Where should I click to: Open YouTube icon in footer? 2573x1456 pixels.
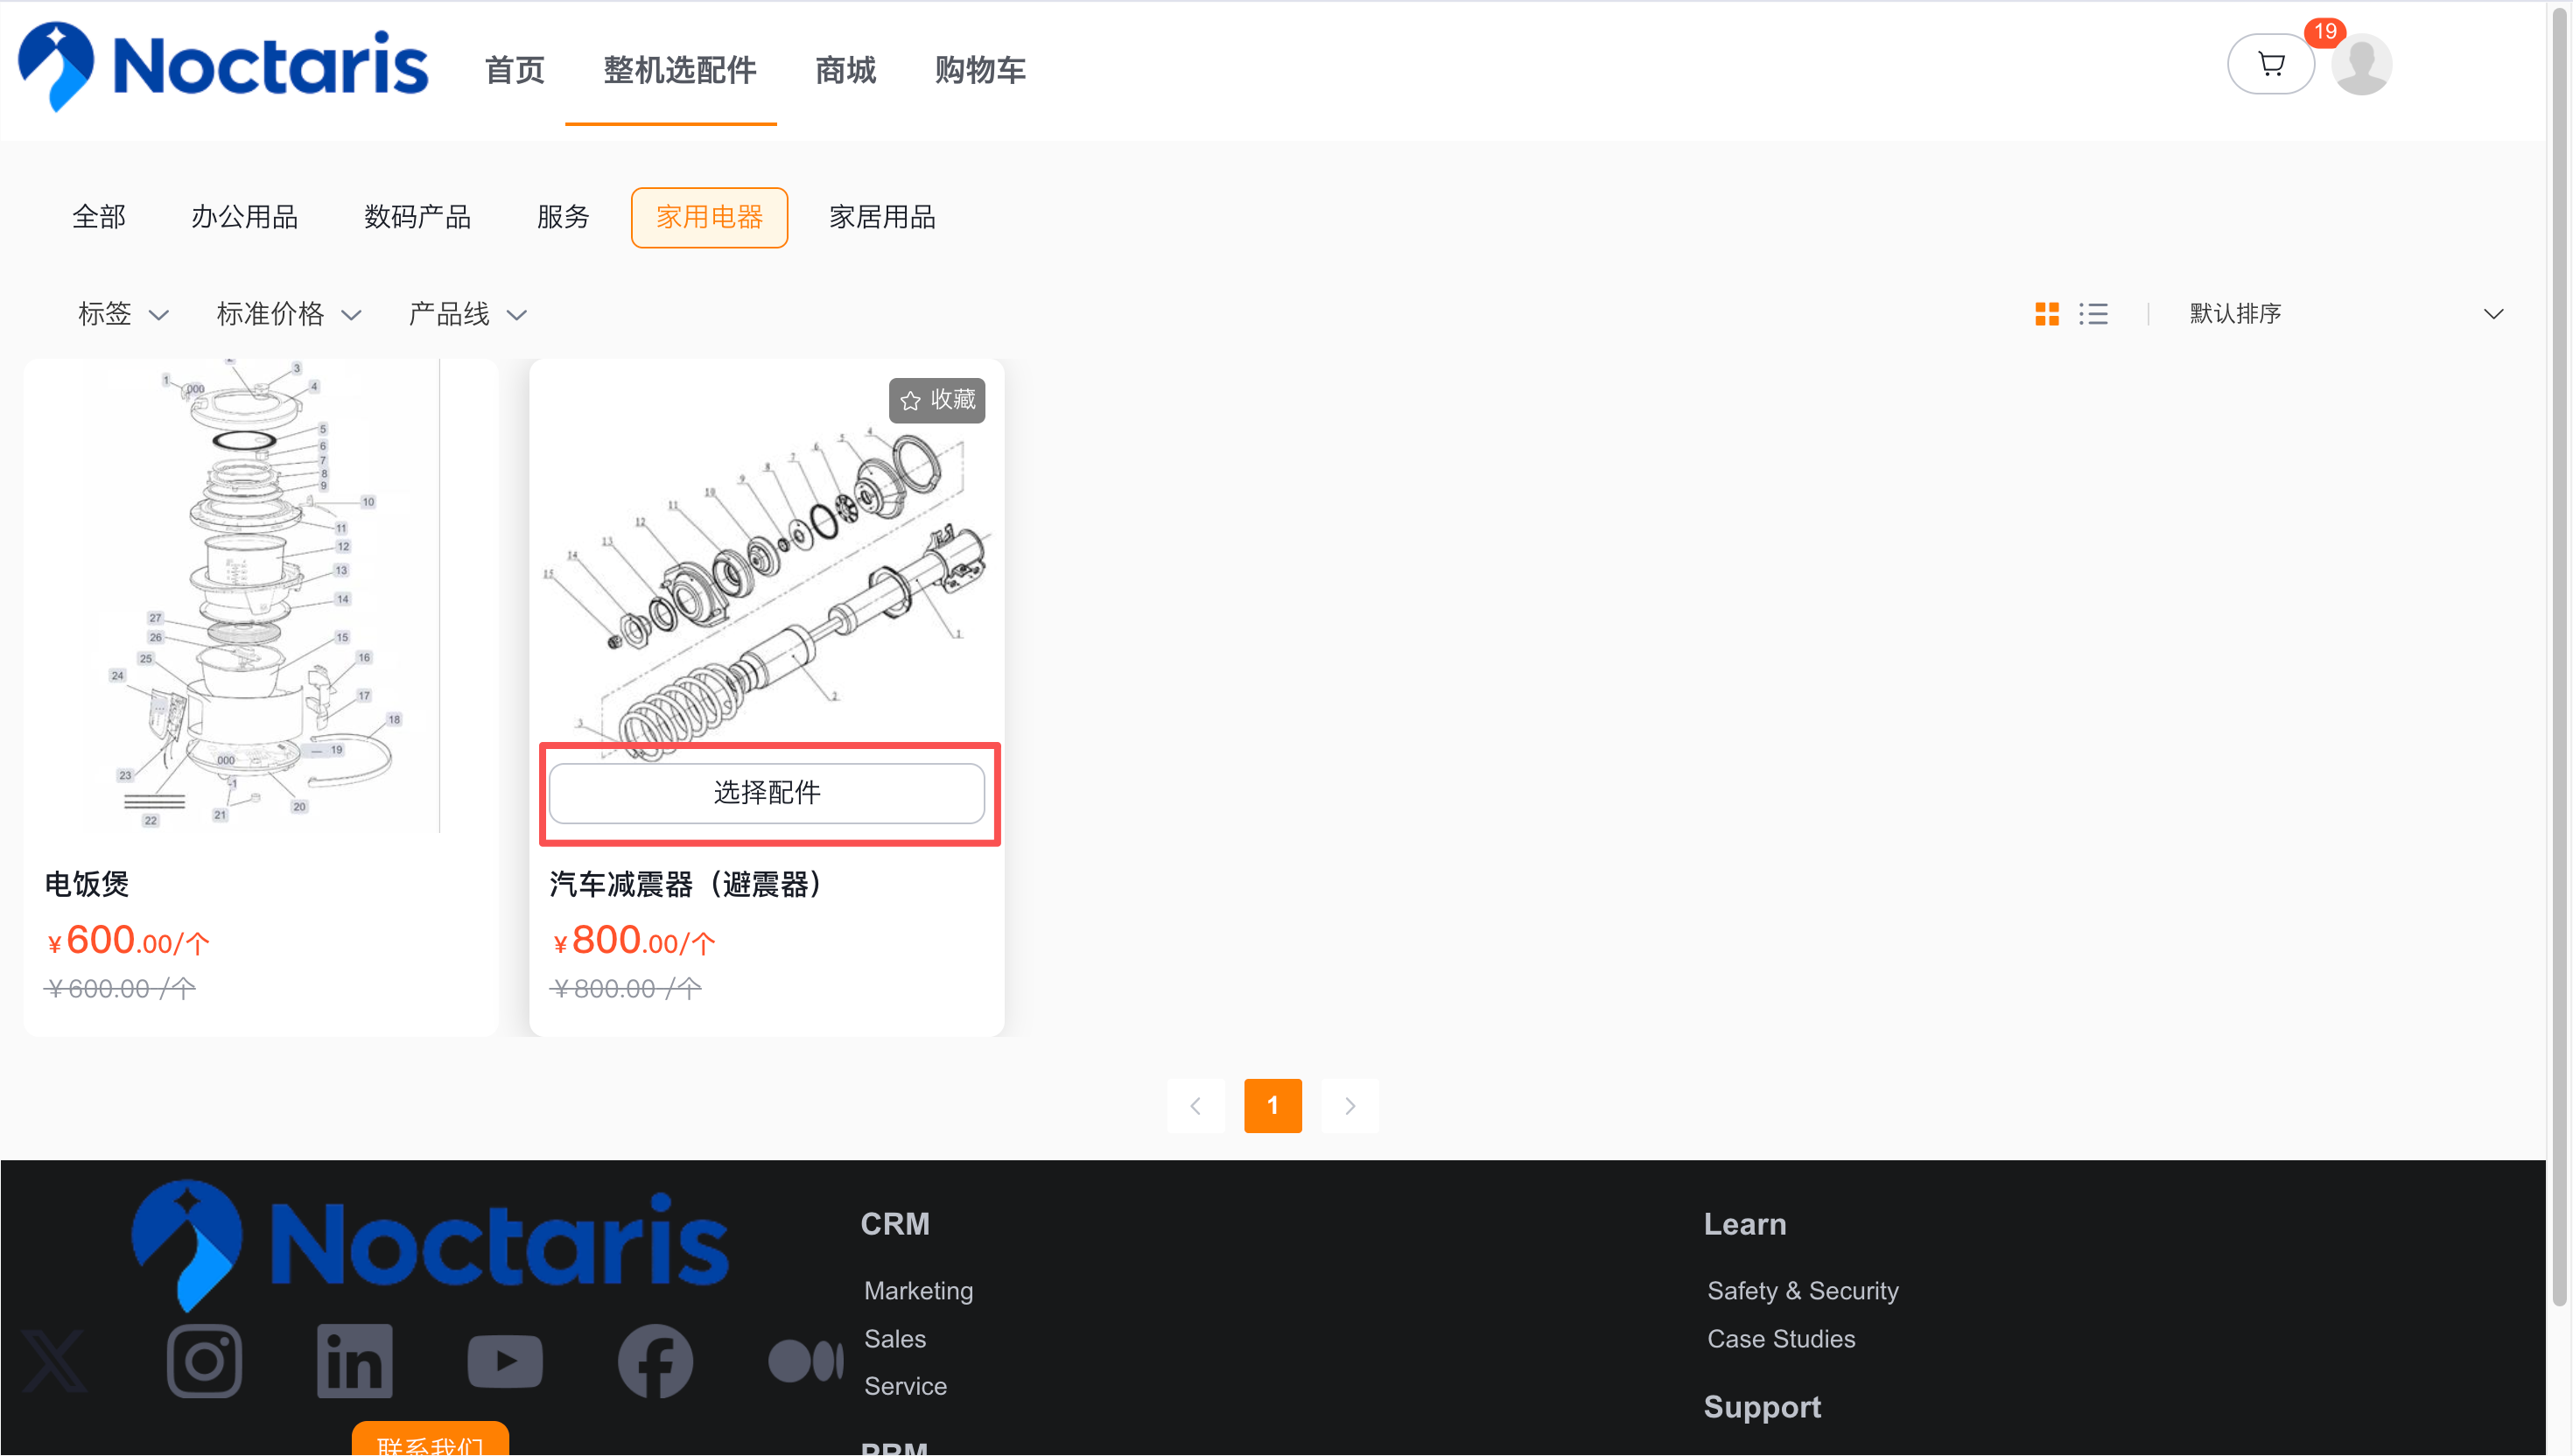point(505,1361)
